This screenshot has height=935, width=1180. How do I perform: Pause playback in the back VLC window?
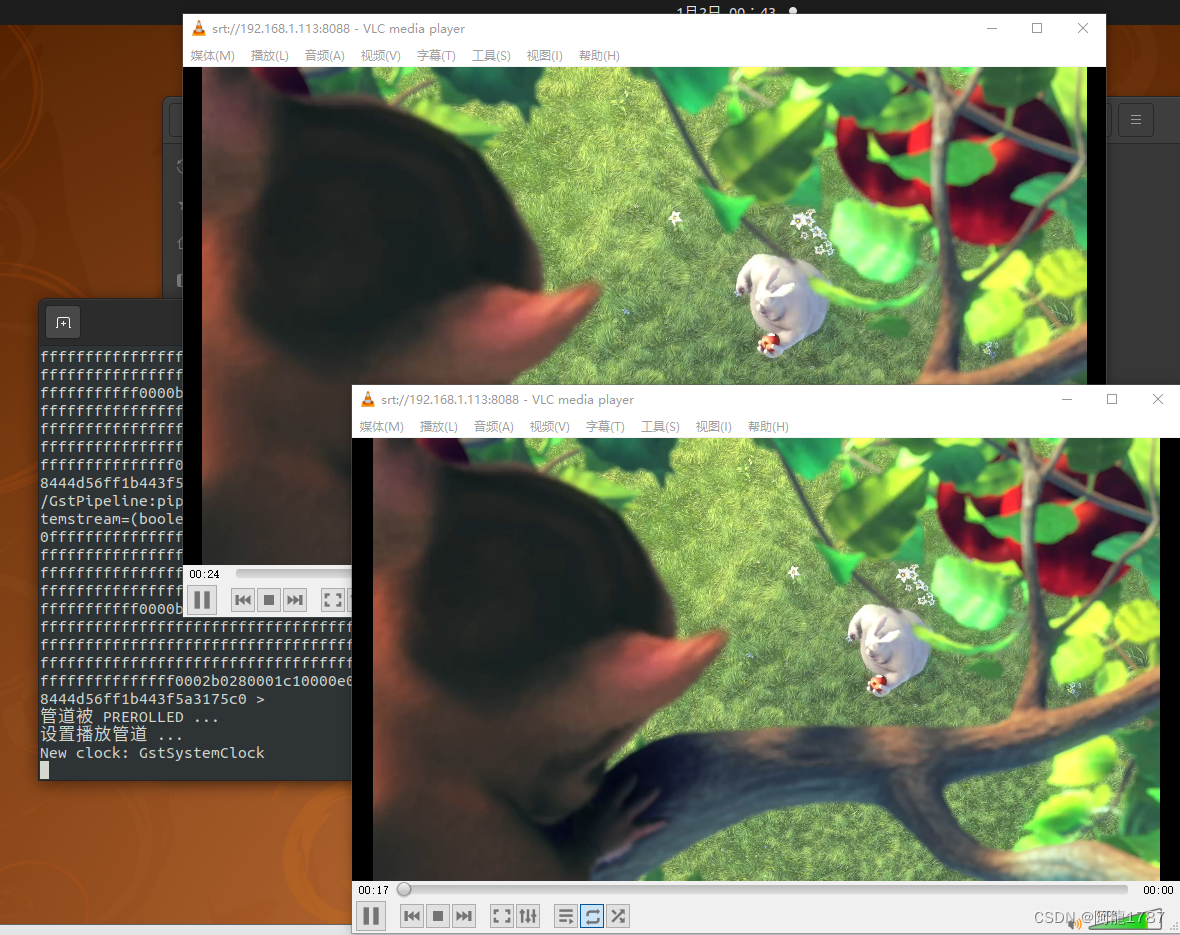point(202,600)
